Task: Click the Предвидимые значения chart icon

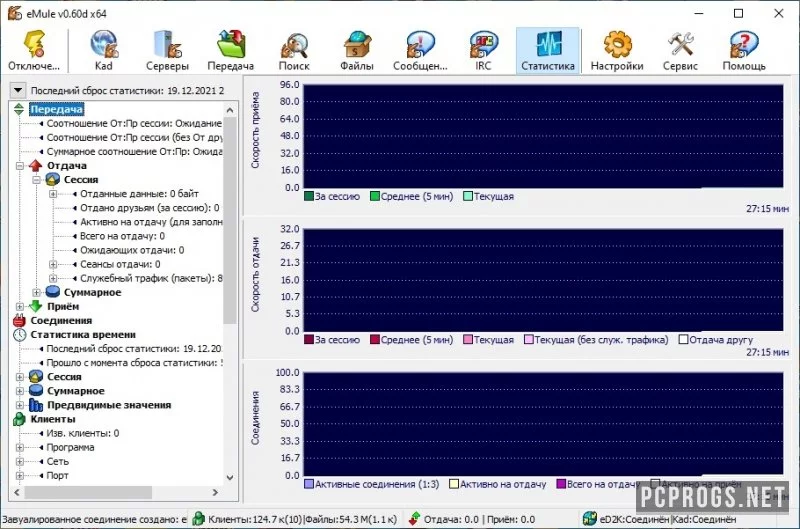Action: click(35, 405)
